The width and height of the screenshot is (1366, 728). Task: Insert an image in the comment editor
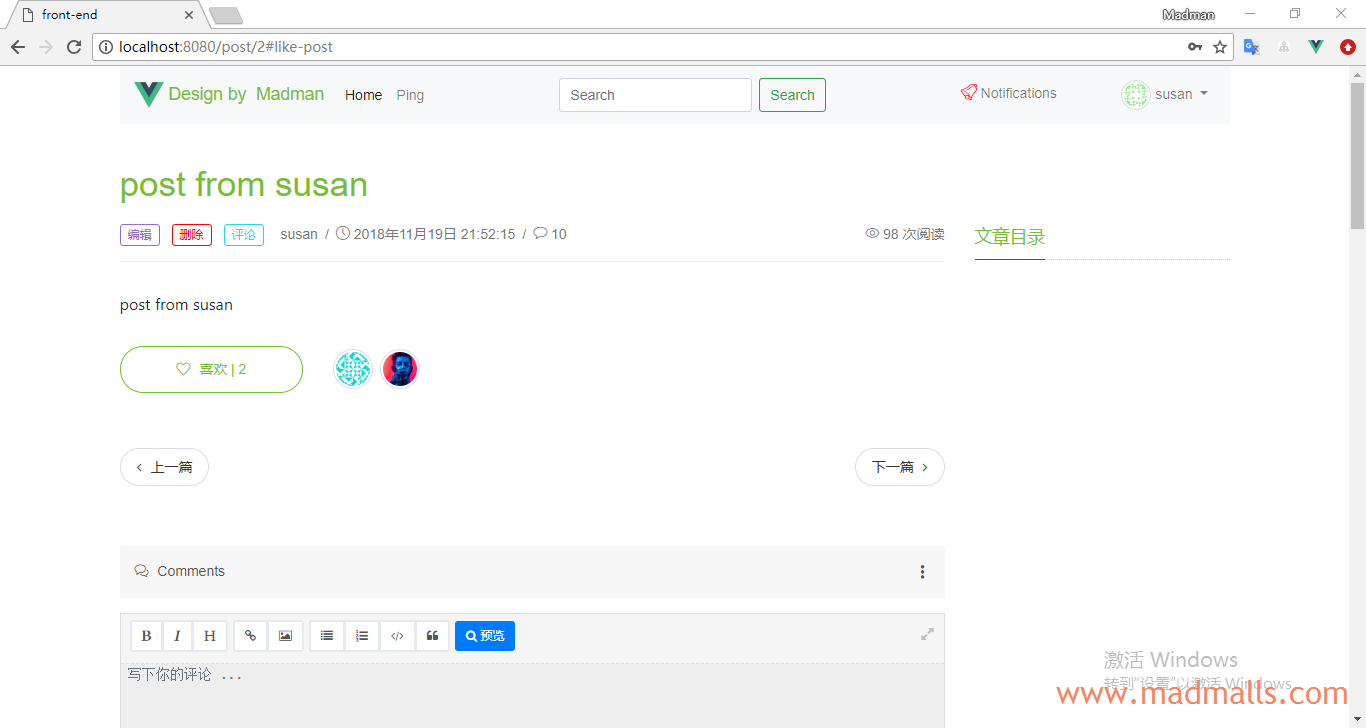(x=285, y=636)
